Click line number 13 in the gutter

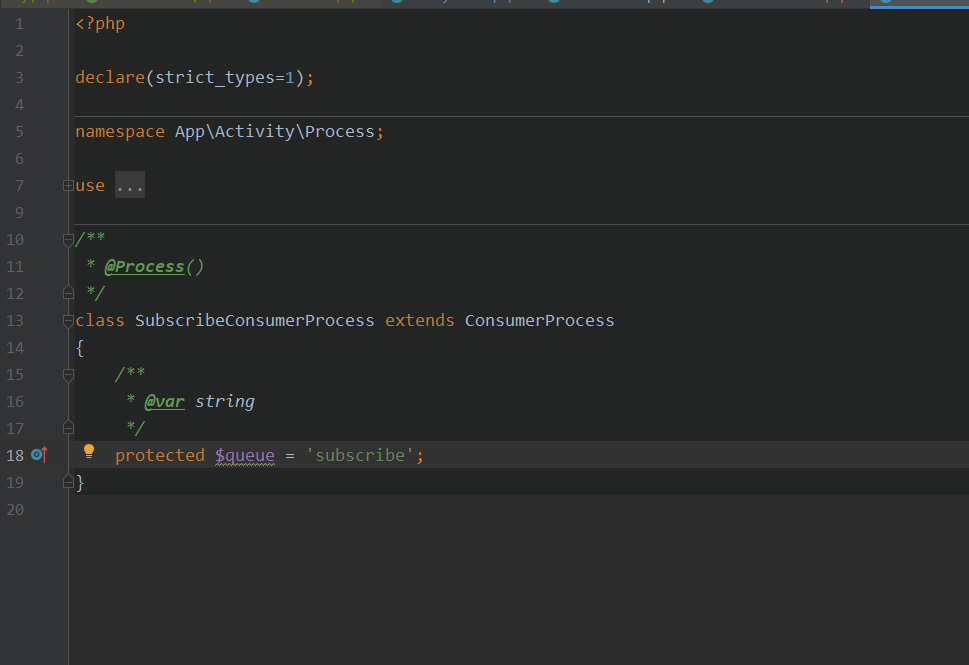coord(15,320)
